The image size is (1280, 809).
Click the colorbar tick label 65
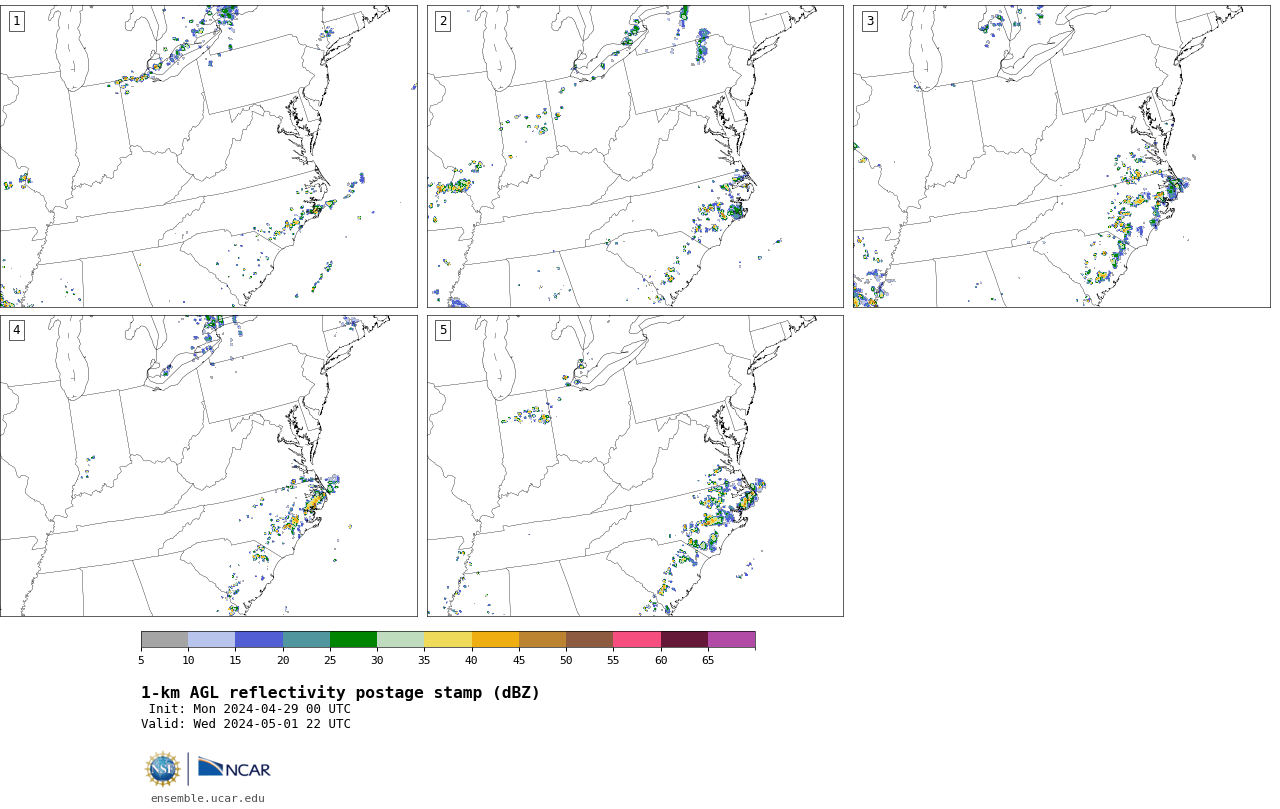pyautogui.click(x=708, y=660)
